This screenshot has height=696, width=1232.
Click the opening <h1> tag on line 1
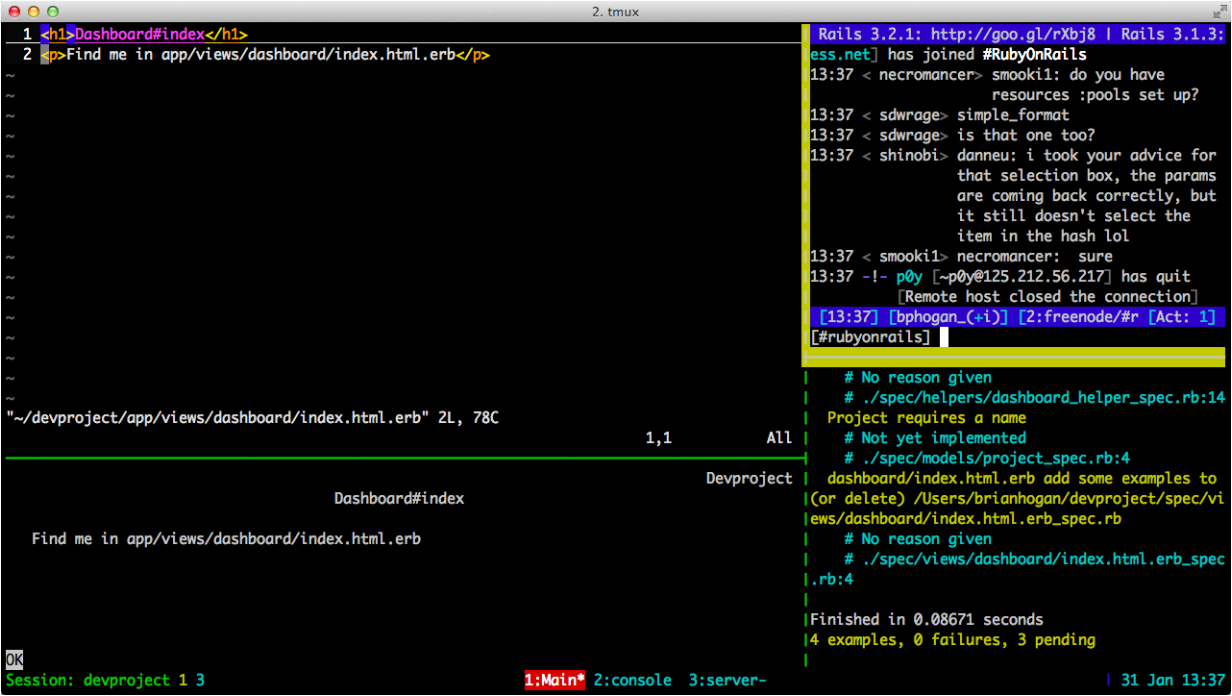(57, 35)
